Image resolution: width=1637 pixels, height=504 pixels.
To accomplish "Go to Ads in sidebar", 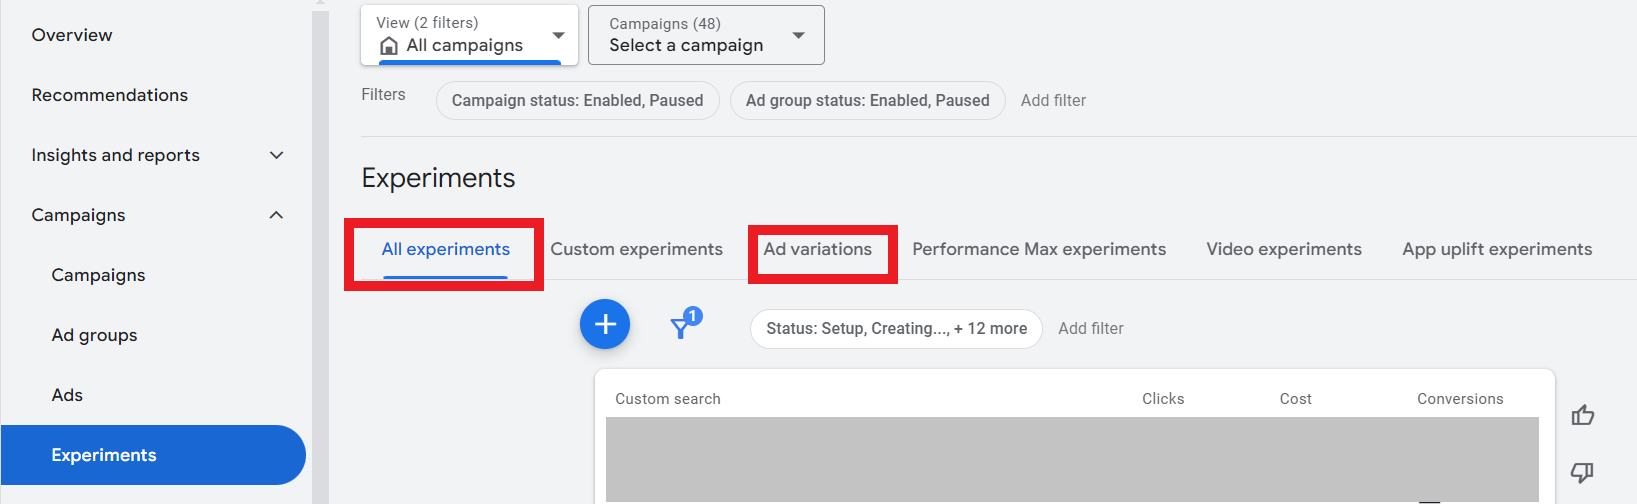I will point(67,395).
